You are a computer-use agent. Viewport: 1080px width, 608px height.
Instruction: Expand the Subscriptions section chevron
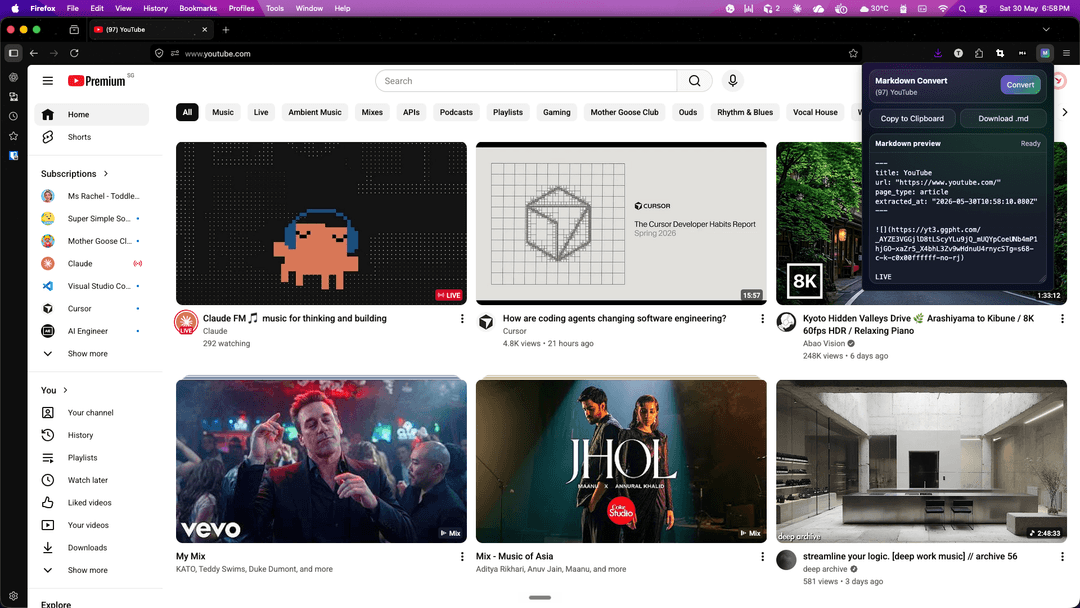pyautogui.click(x=106, y=174)
